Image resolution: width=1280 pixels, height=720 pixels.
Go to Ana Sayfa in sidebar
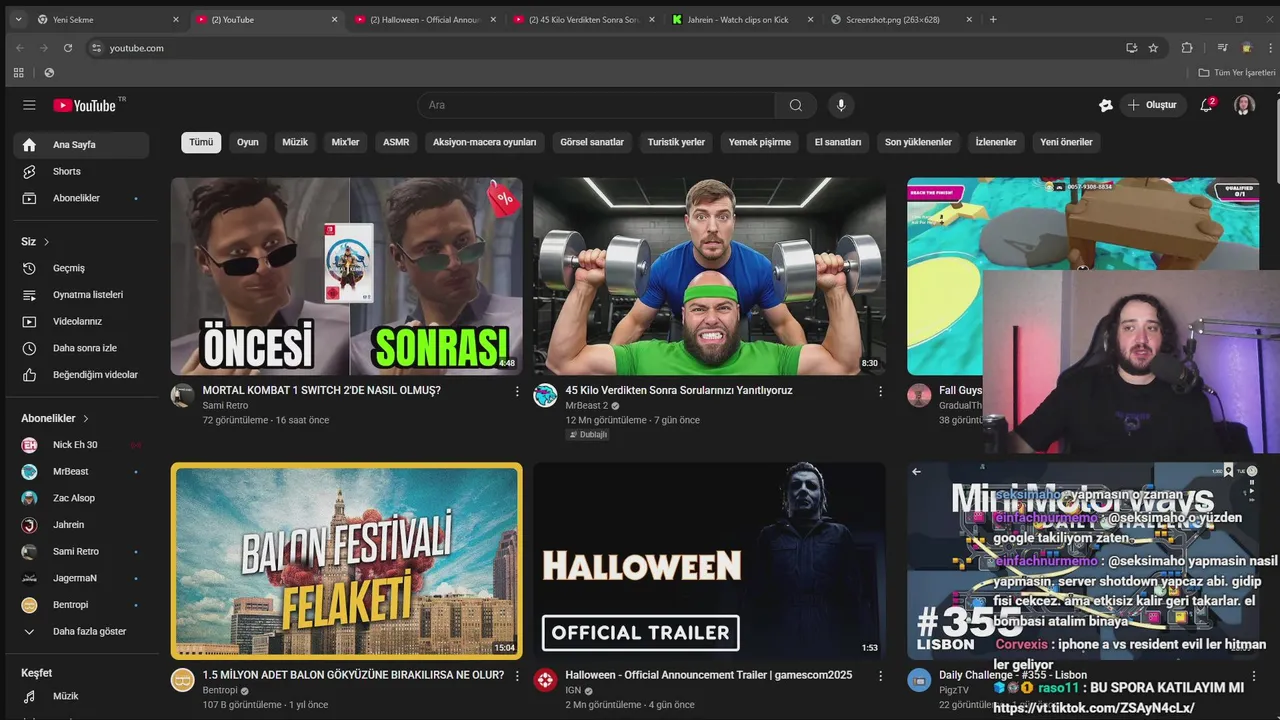click(81, 145)
